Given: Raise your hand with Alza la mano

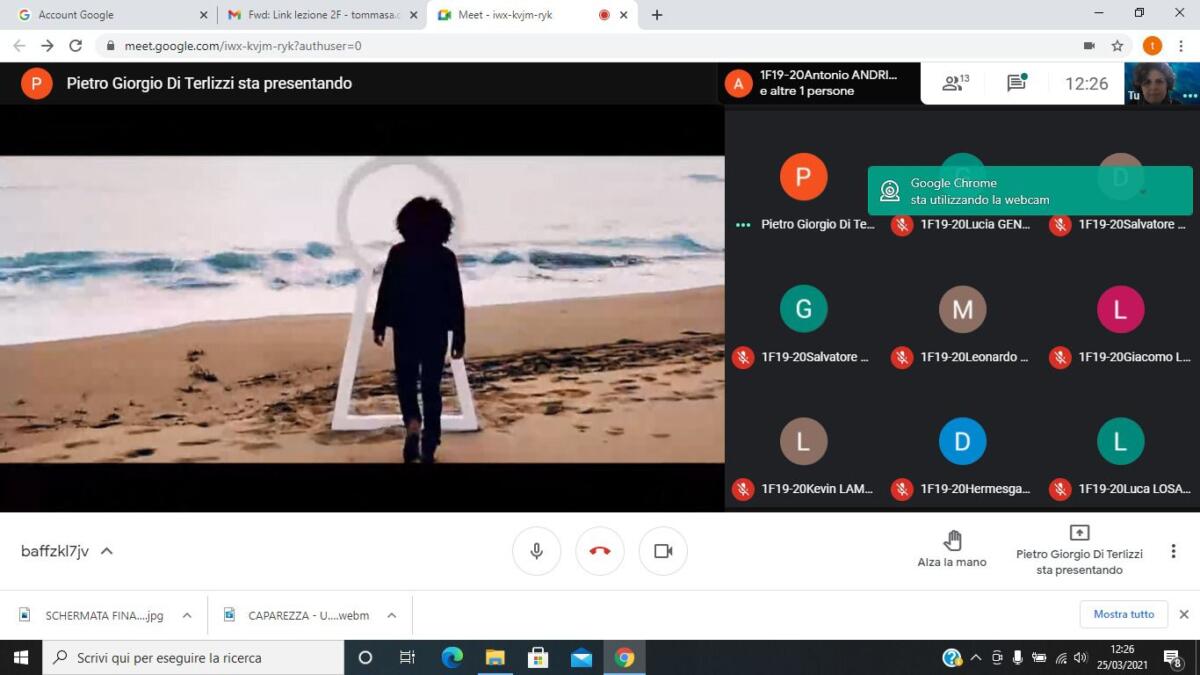Looking at the screenshot, I should tap(952, 549).
